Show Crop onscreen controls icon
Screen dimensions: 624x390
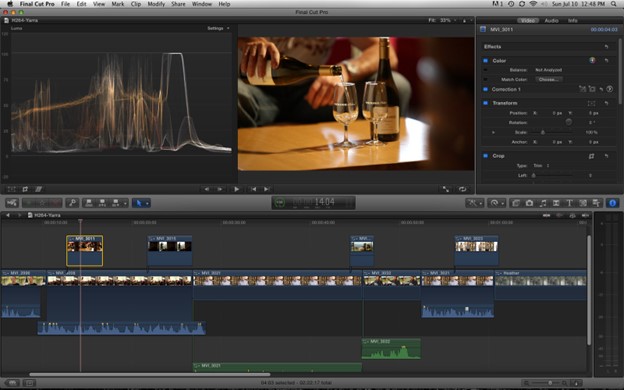tap(591, 156)
